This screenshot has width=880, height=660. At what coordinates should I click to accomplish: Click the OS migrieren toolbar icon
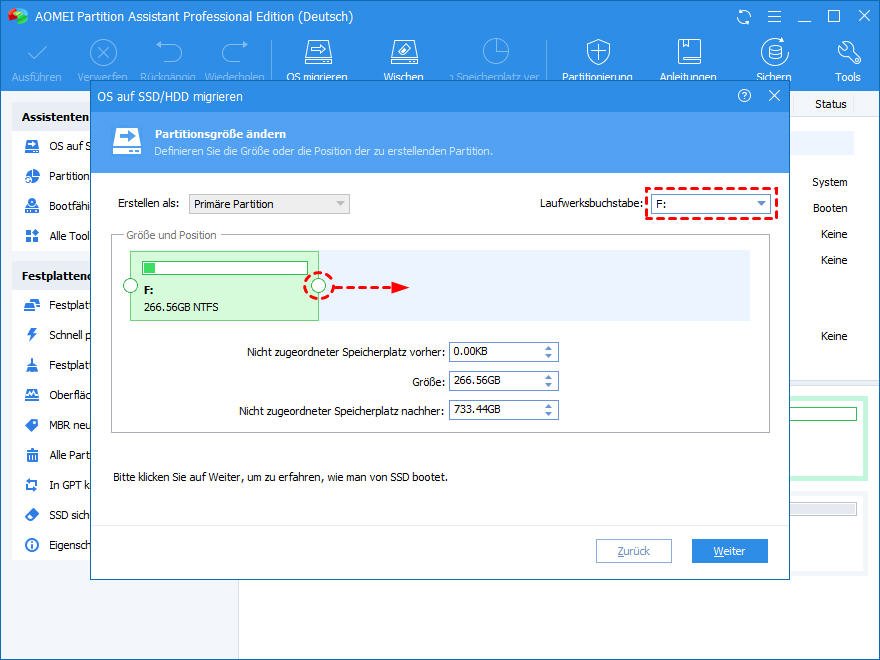pyautogui.click(x=317, y=53)
